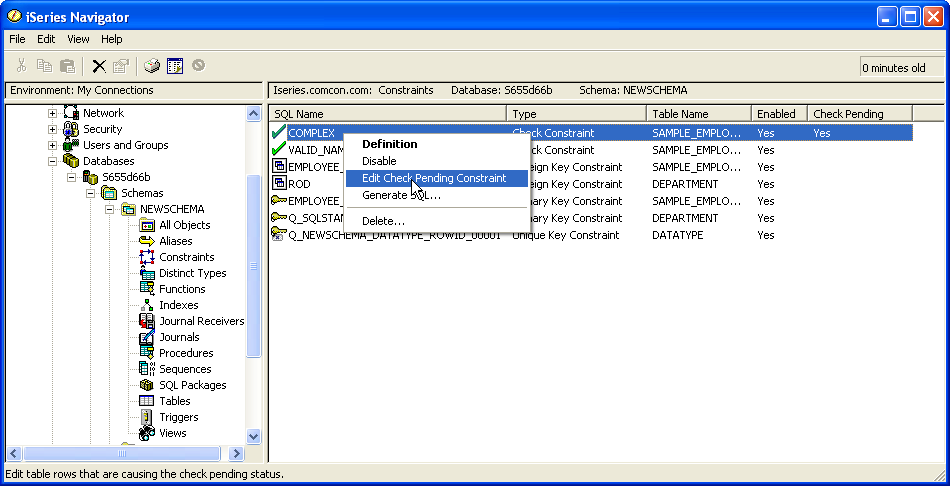
Task: Click the Users and Groups icon
Action: (x=71, y=145)
